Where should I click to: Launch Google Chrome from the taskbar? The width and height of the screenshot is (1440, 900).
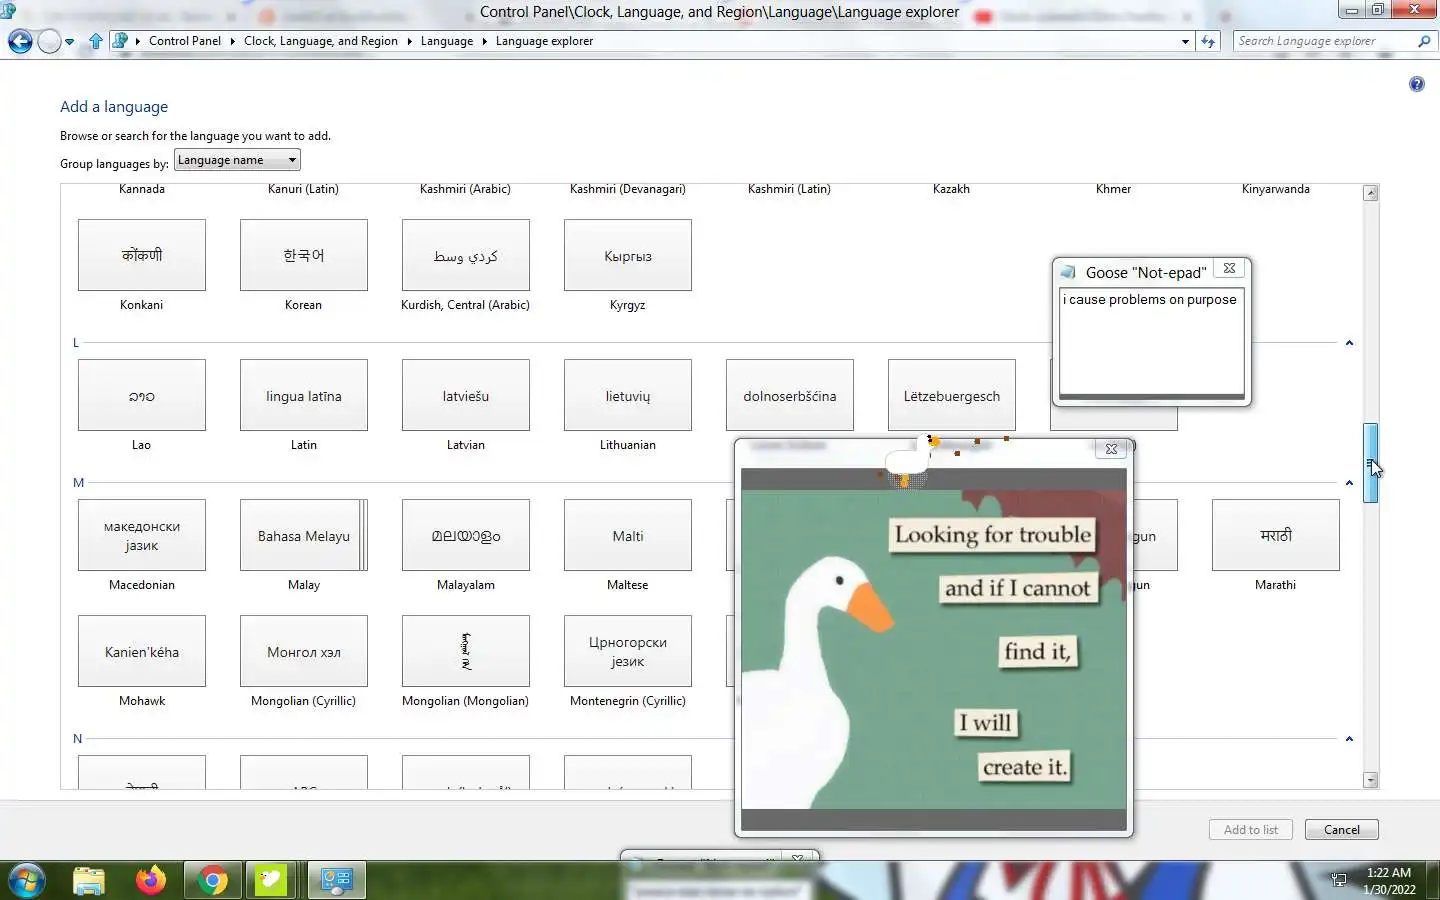(212, 881)
